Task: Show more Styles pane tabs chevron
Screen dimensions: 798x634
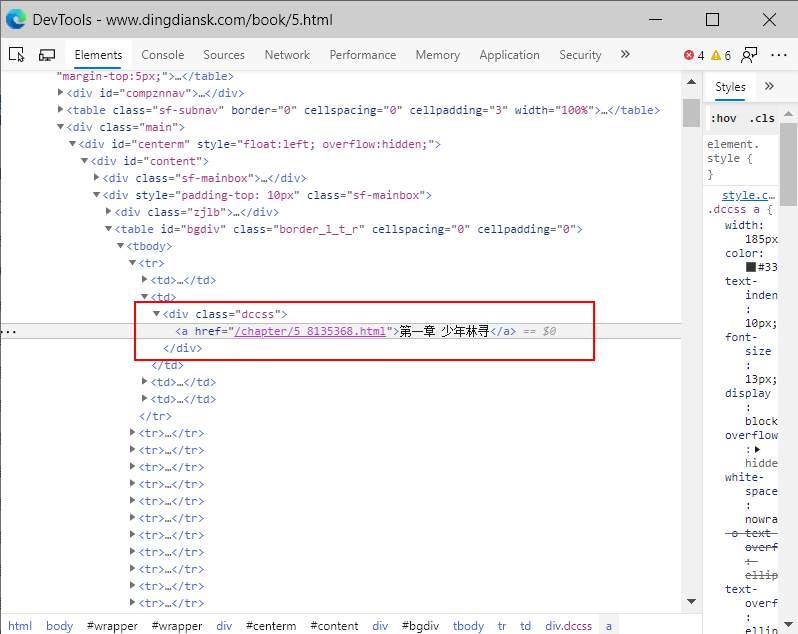Action: point(769,86)
